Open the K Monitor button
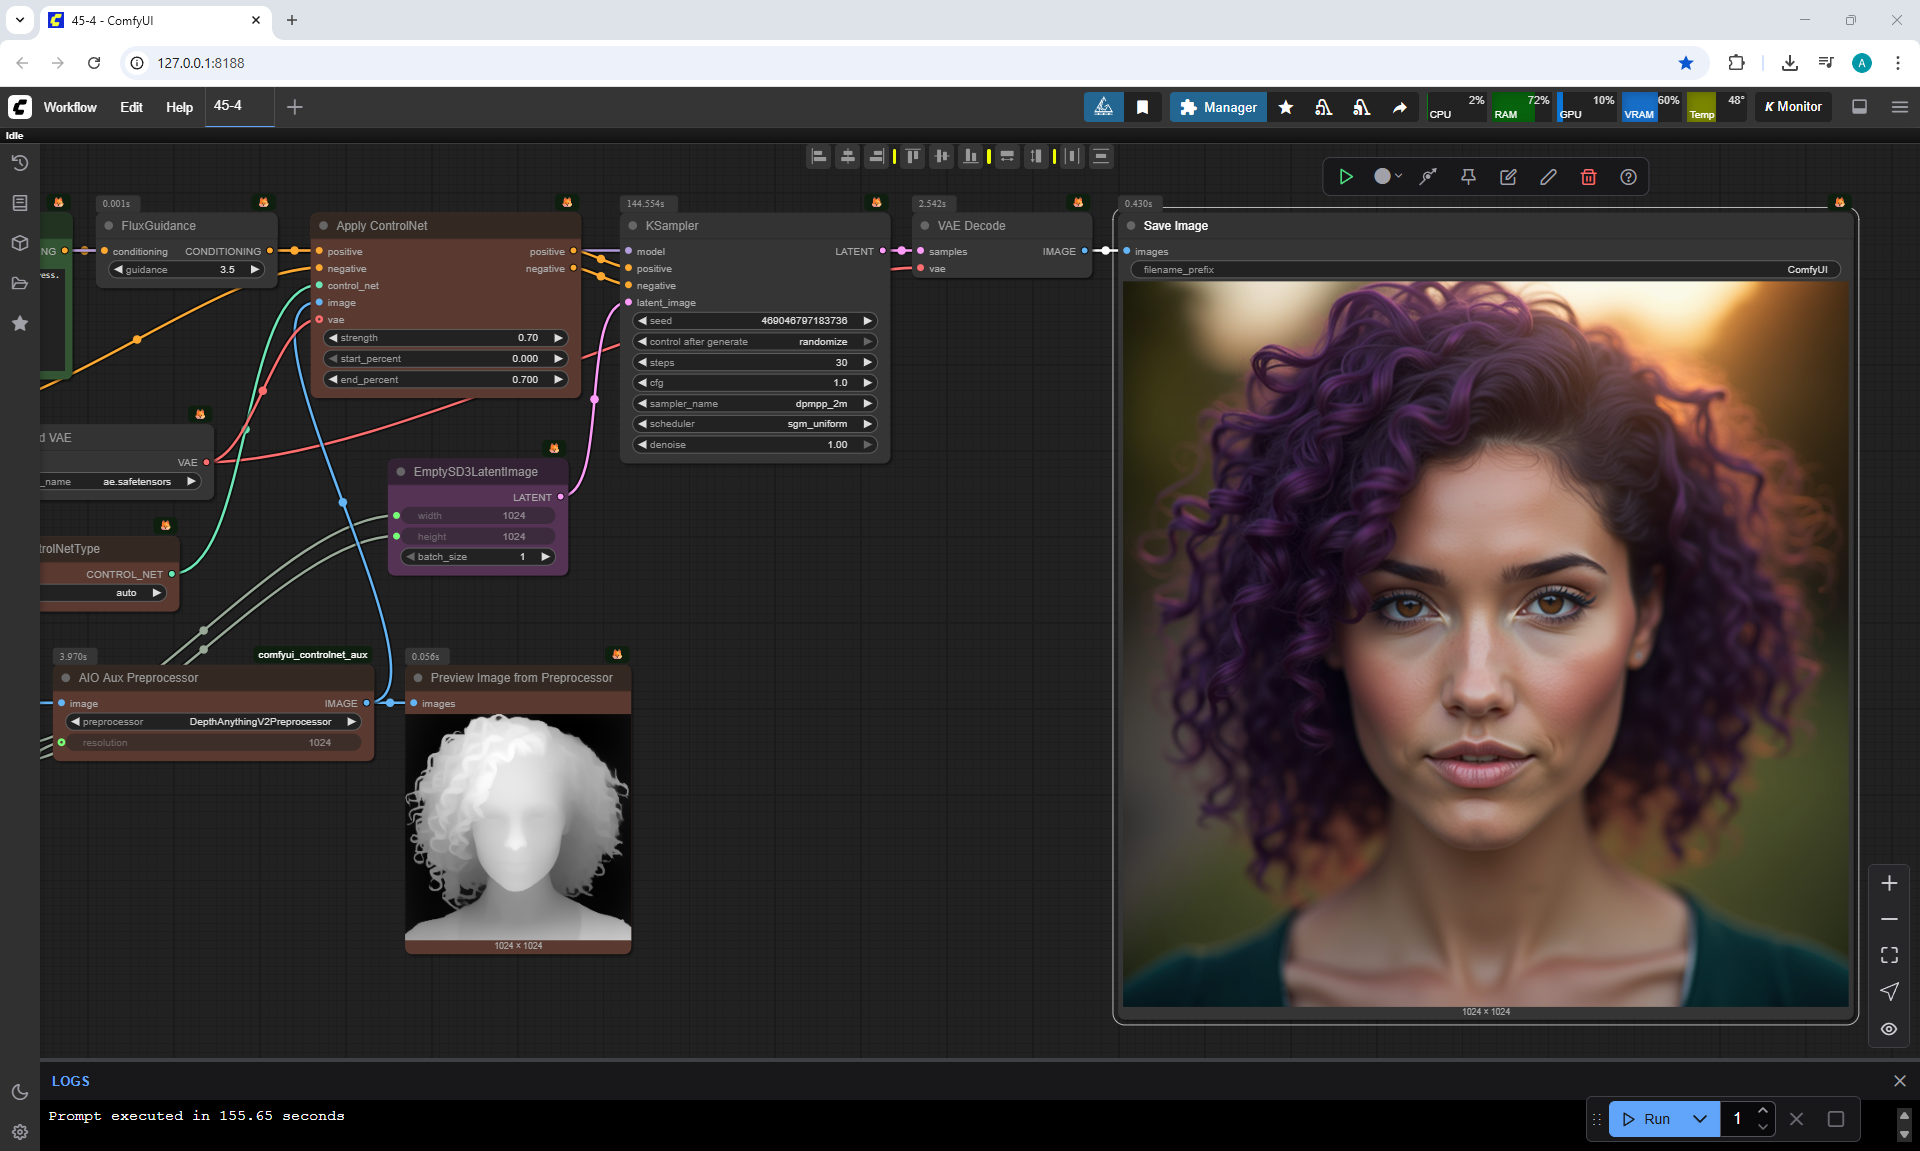Screen dimensions: 1920x1151 (x=1793, y=107)
